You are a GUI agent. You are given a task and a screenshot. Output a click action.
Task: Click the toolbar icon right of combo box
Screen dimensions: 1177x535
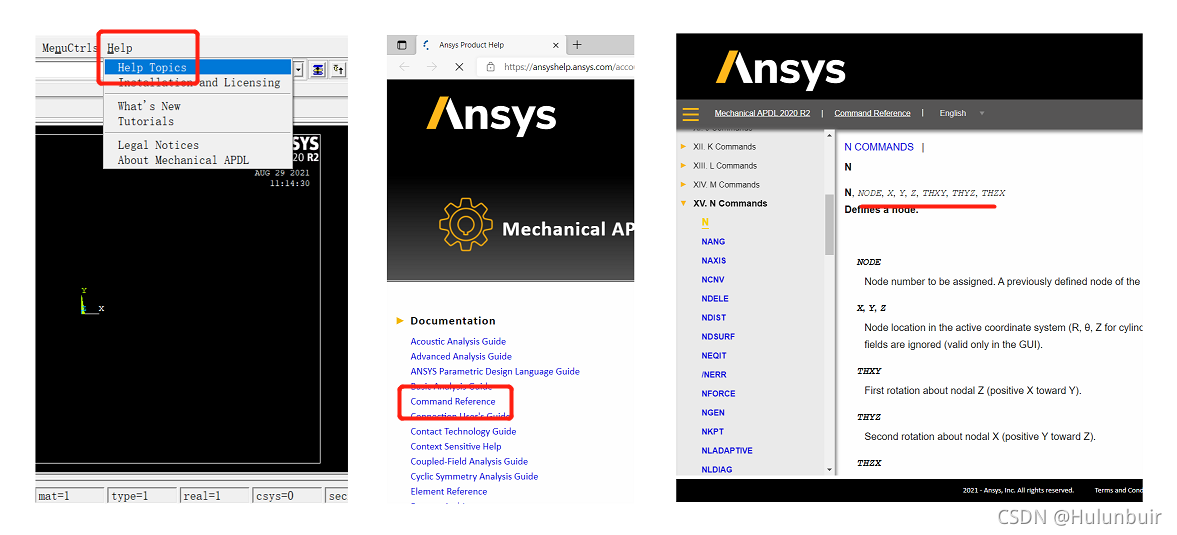pyautogui.click(x=318, y=69)
